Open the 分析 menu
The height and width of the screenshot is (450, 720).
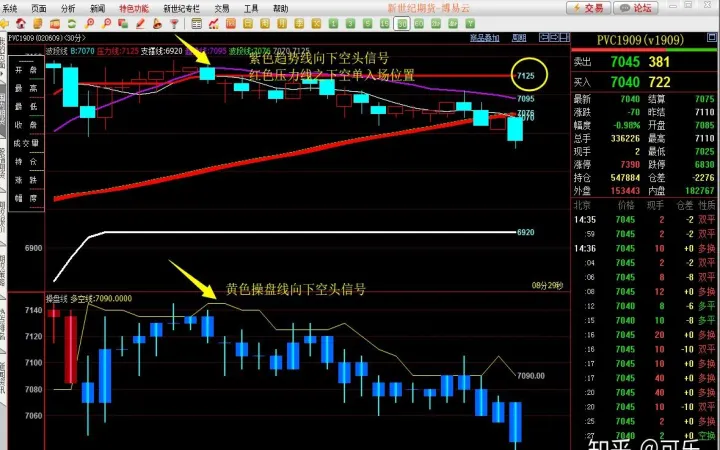tap(68, 7)
